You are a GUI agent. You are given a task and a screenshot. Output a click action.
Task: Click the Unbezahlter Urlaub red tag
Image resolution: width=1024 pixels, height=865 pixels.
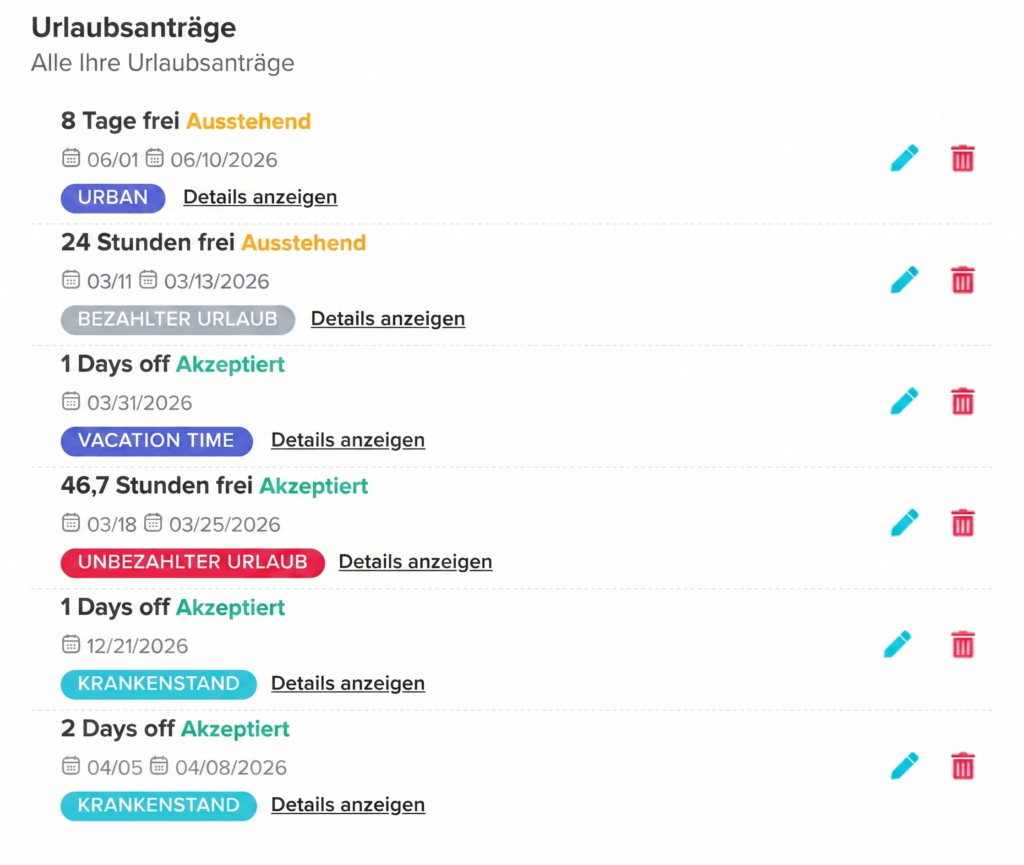[193, 563]
